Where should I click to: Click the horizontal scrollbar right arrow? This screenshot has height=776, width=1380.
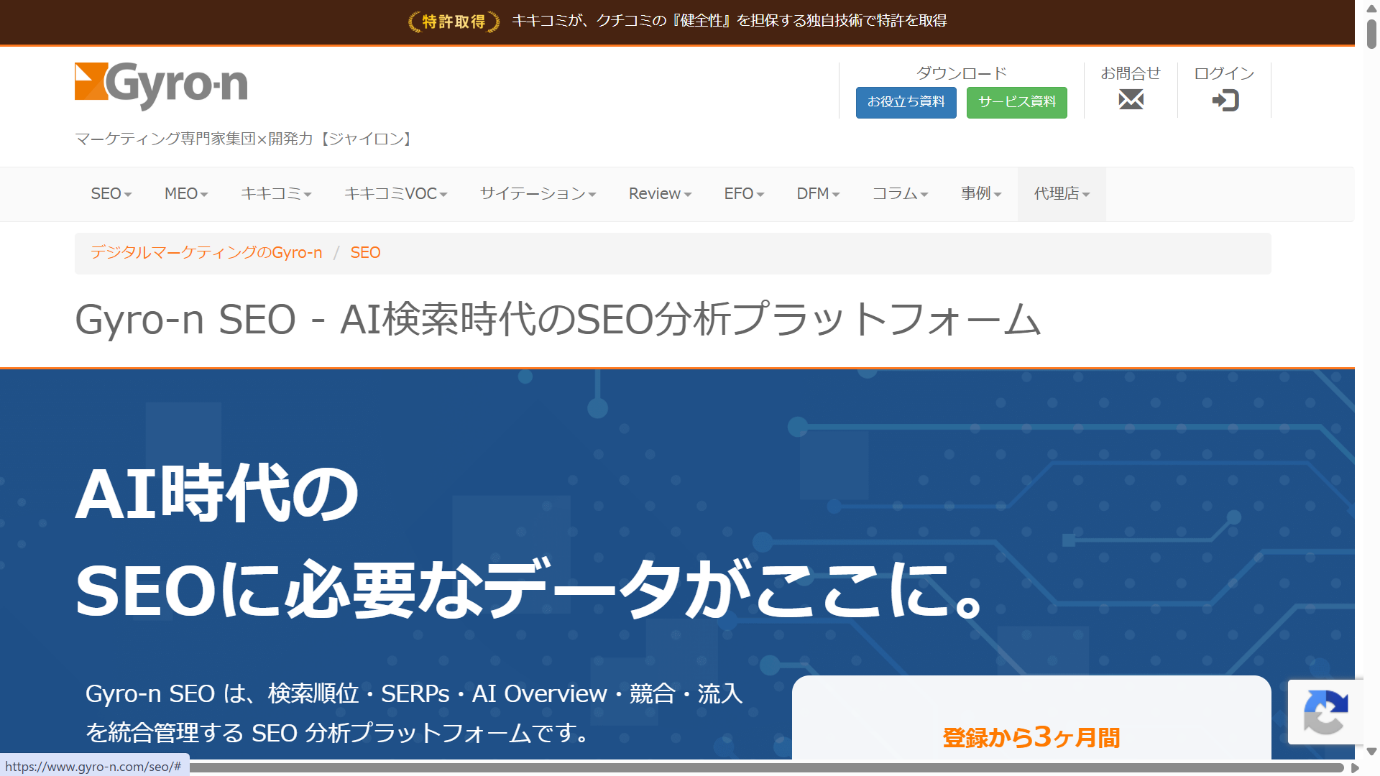point(1356,768)
